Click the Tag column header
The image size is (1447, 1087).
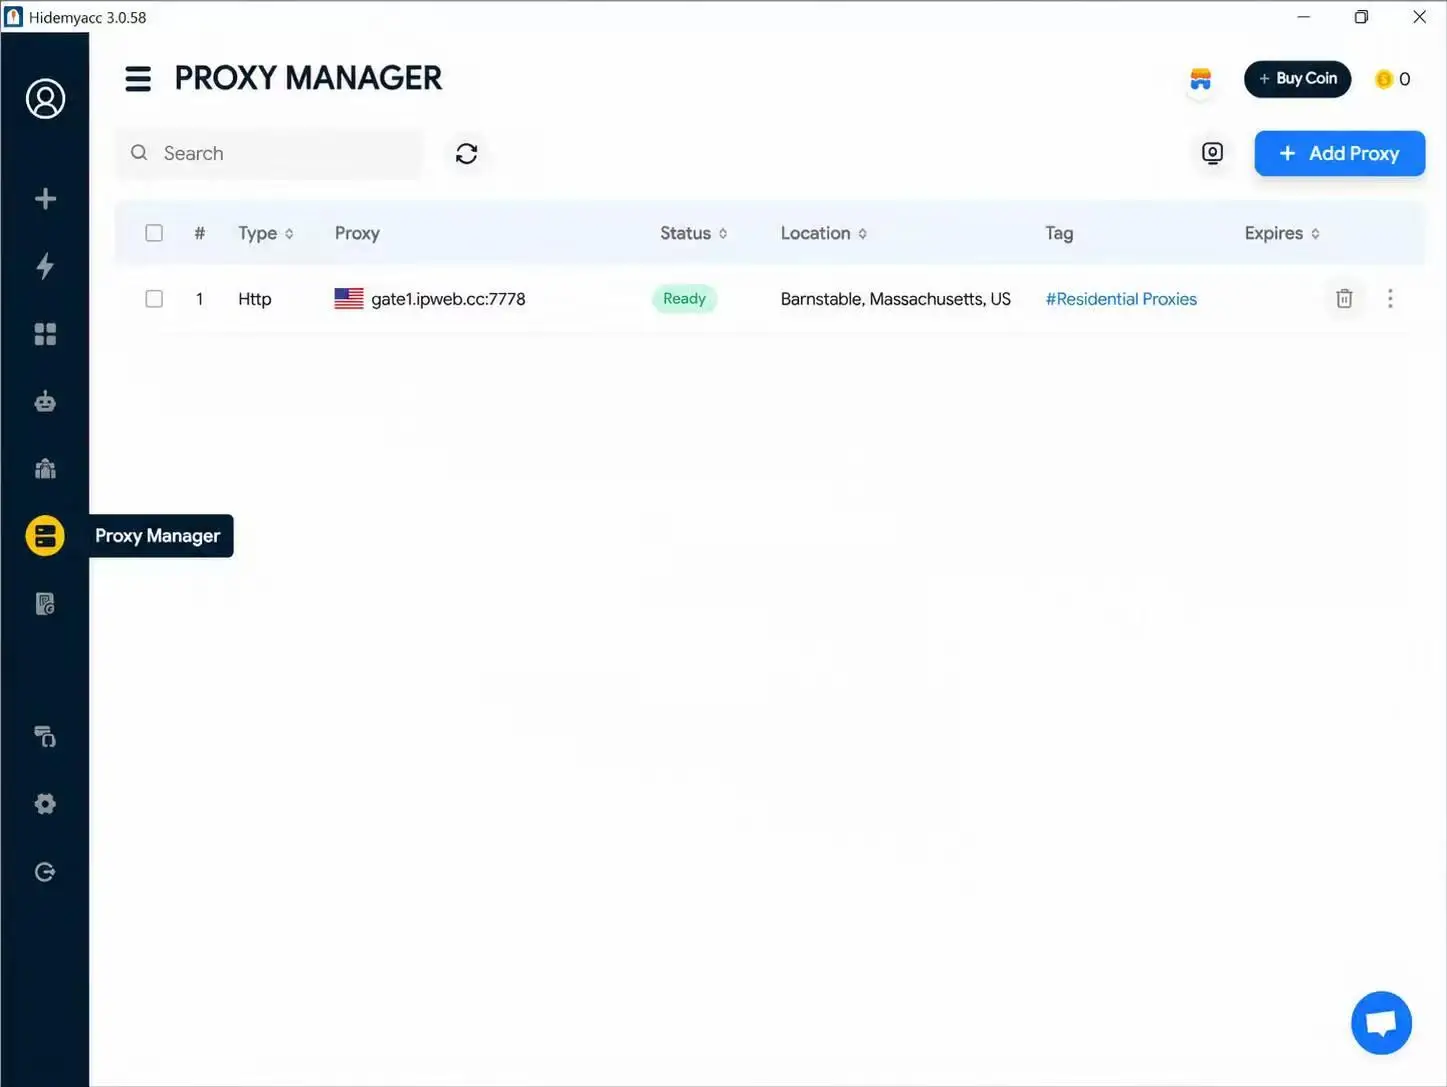pos(1059,233)
